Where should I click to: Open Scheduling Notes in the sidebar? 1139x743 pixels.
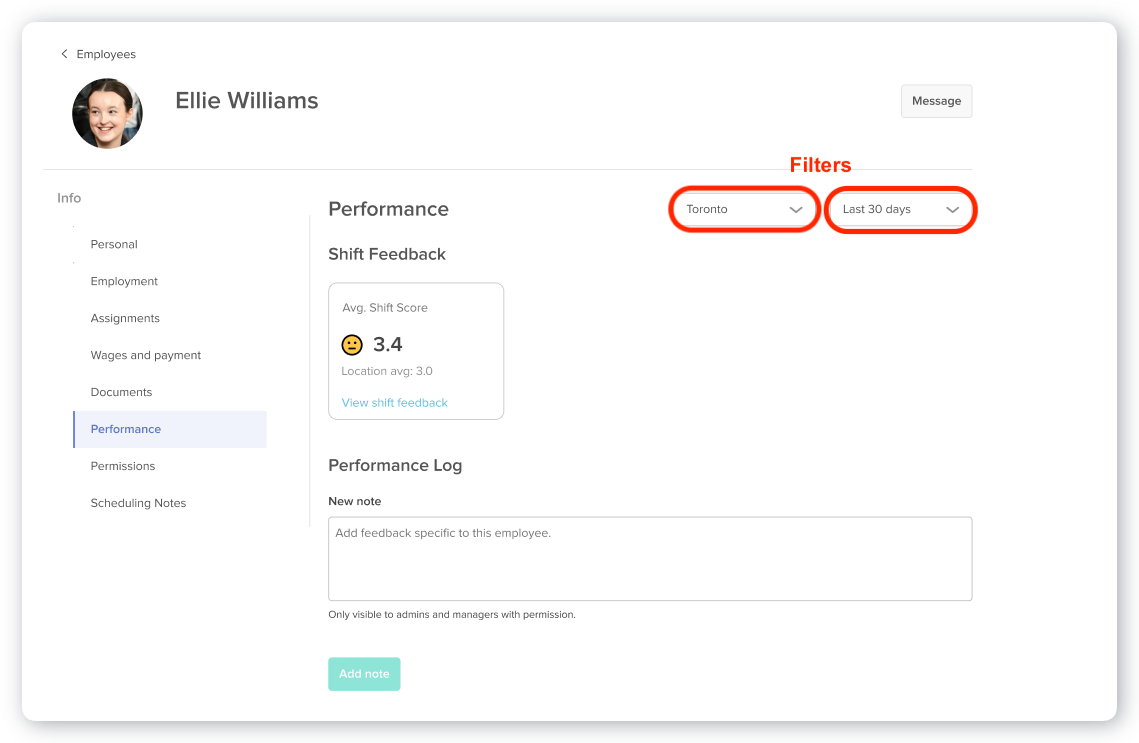138,503
